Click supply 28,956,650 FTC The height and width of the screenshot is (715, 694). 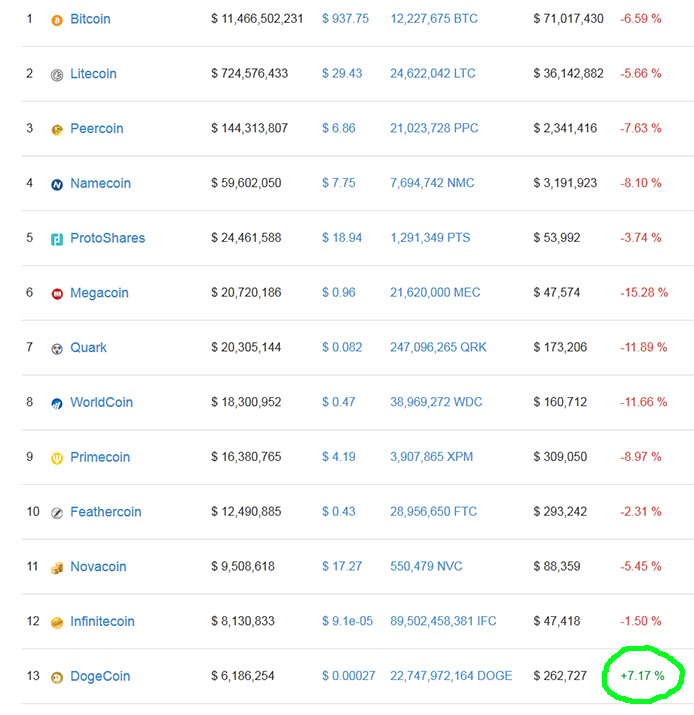433,511
